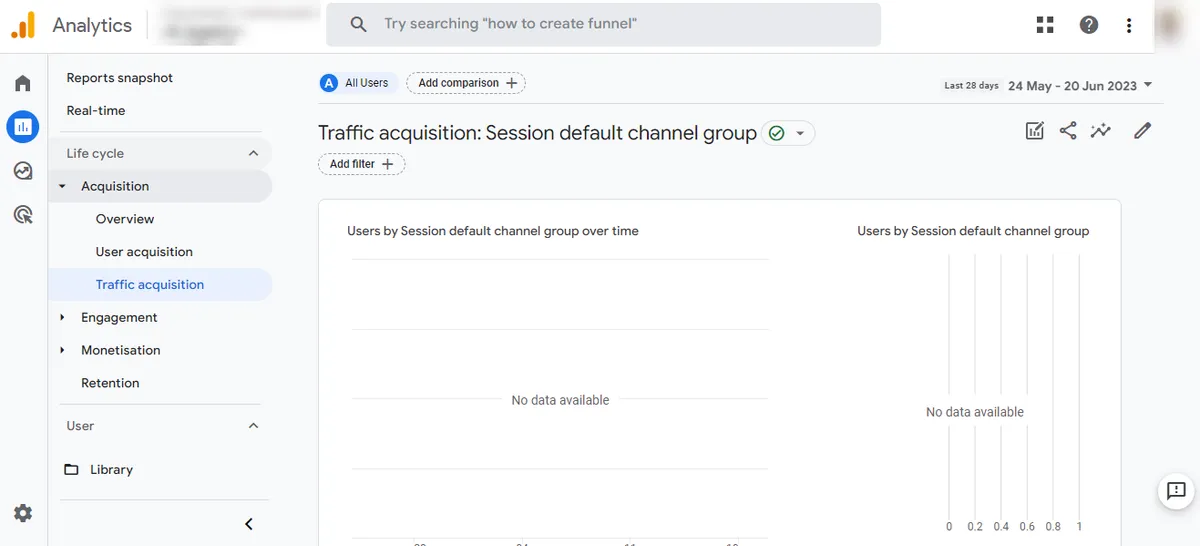The image size is (1200, 546).
Task: Open Retention report
Action: pos(110,383)
